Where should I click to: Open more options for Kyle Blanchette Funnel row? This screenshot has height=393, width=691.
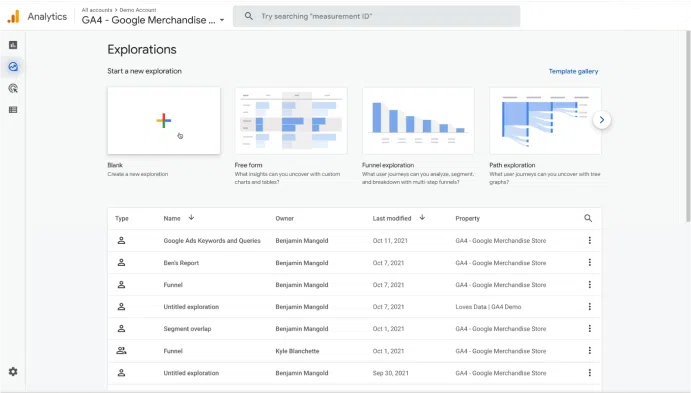tap(590, 350)
